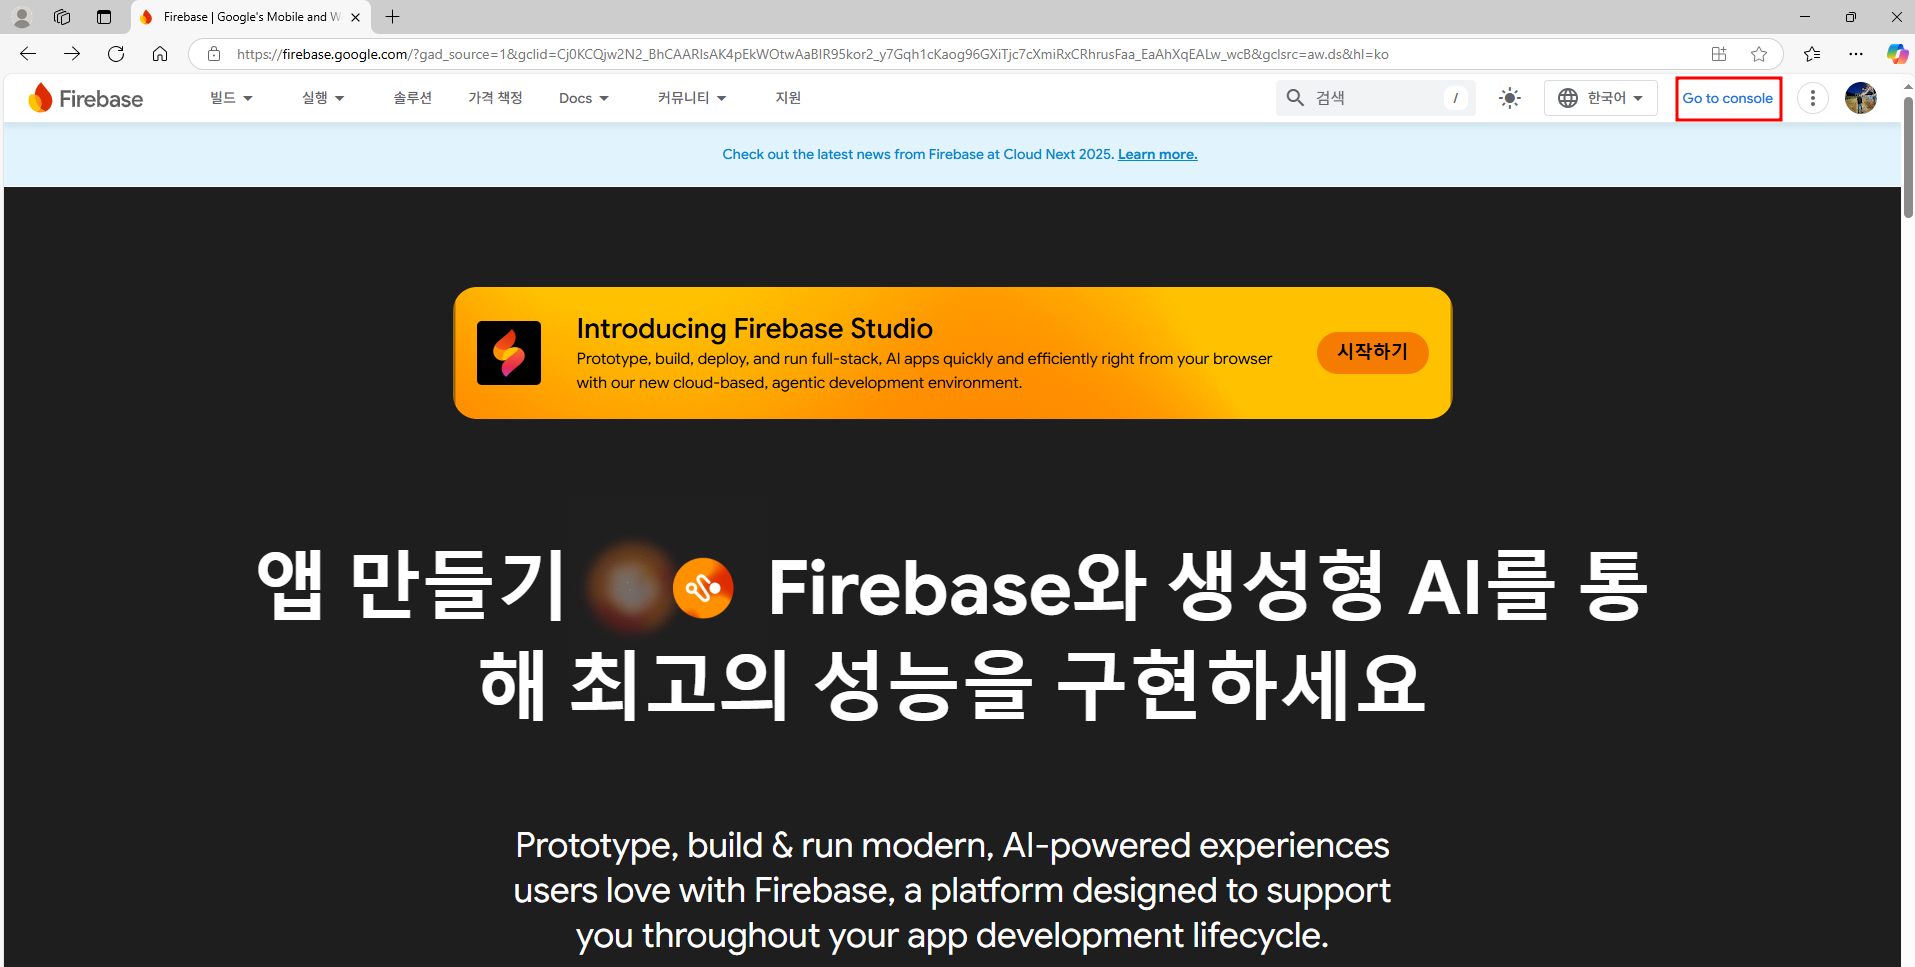
Task: Open the favorites list icon
Action: pyautogui.click(x=1812, y=54)
